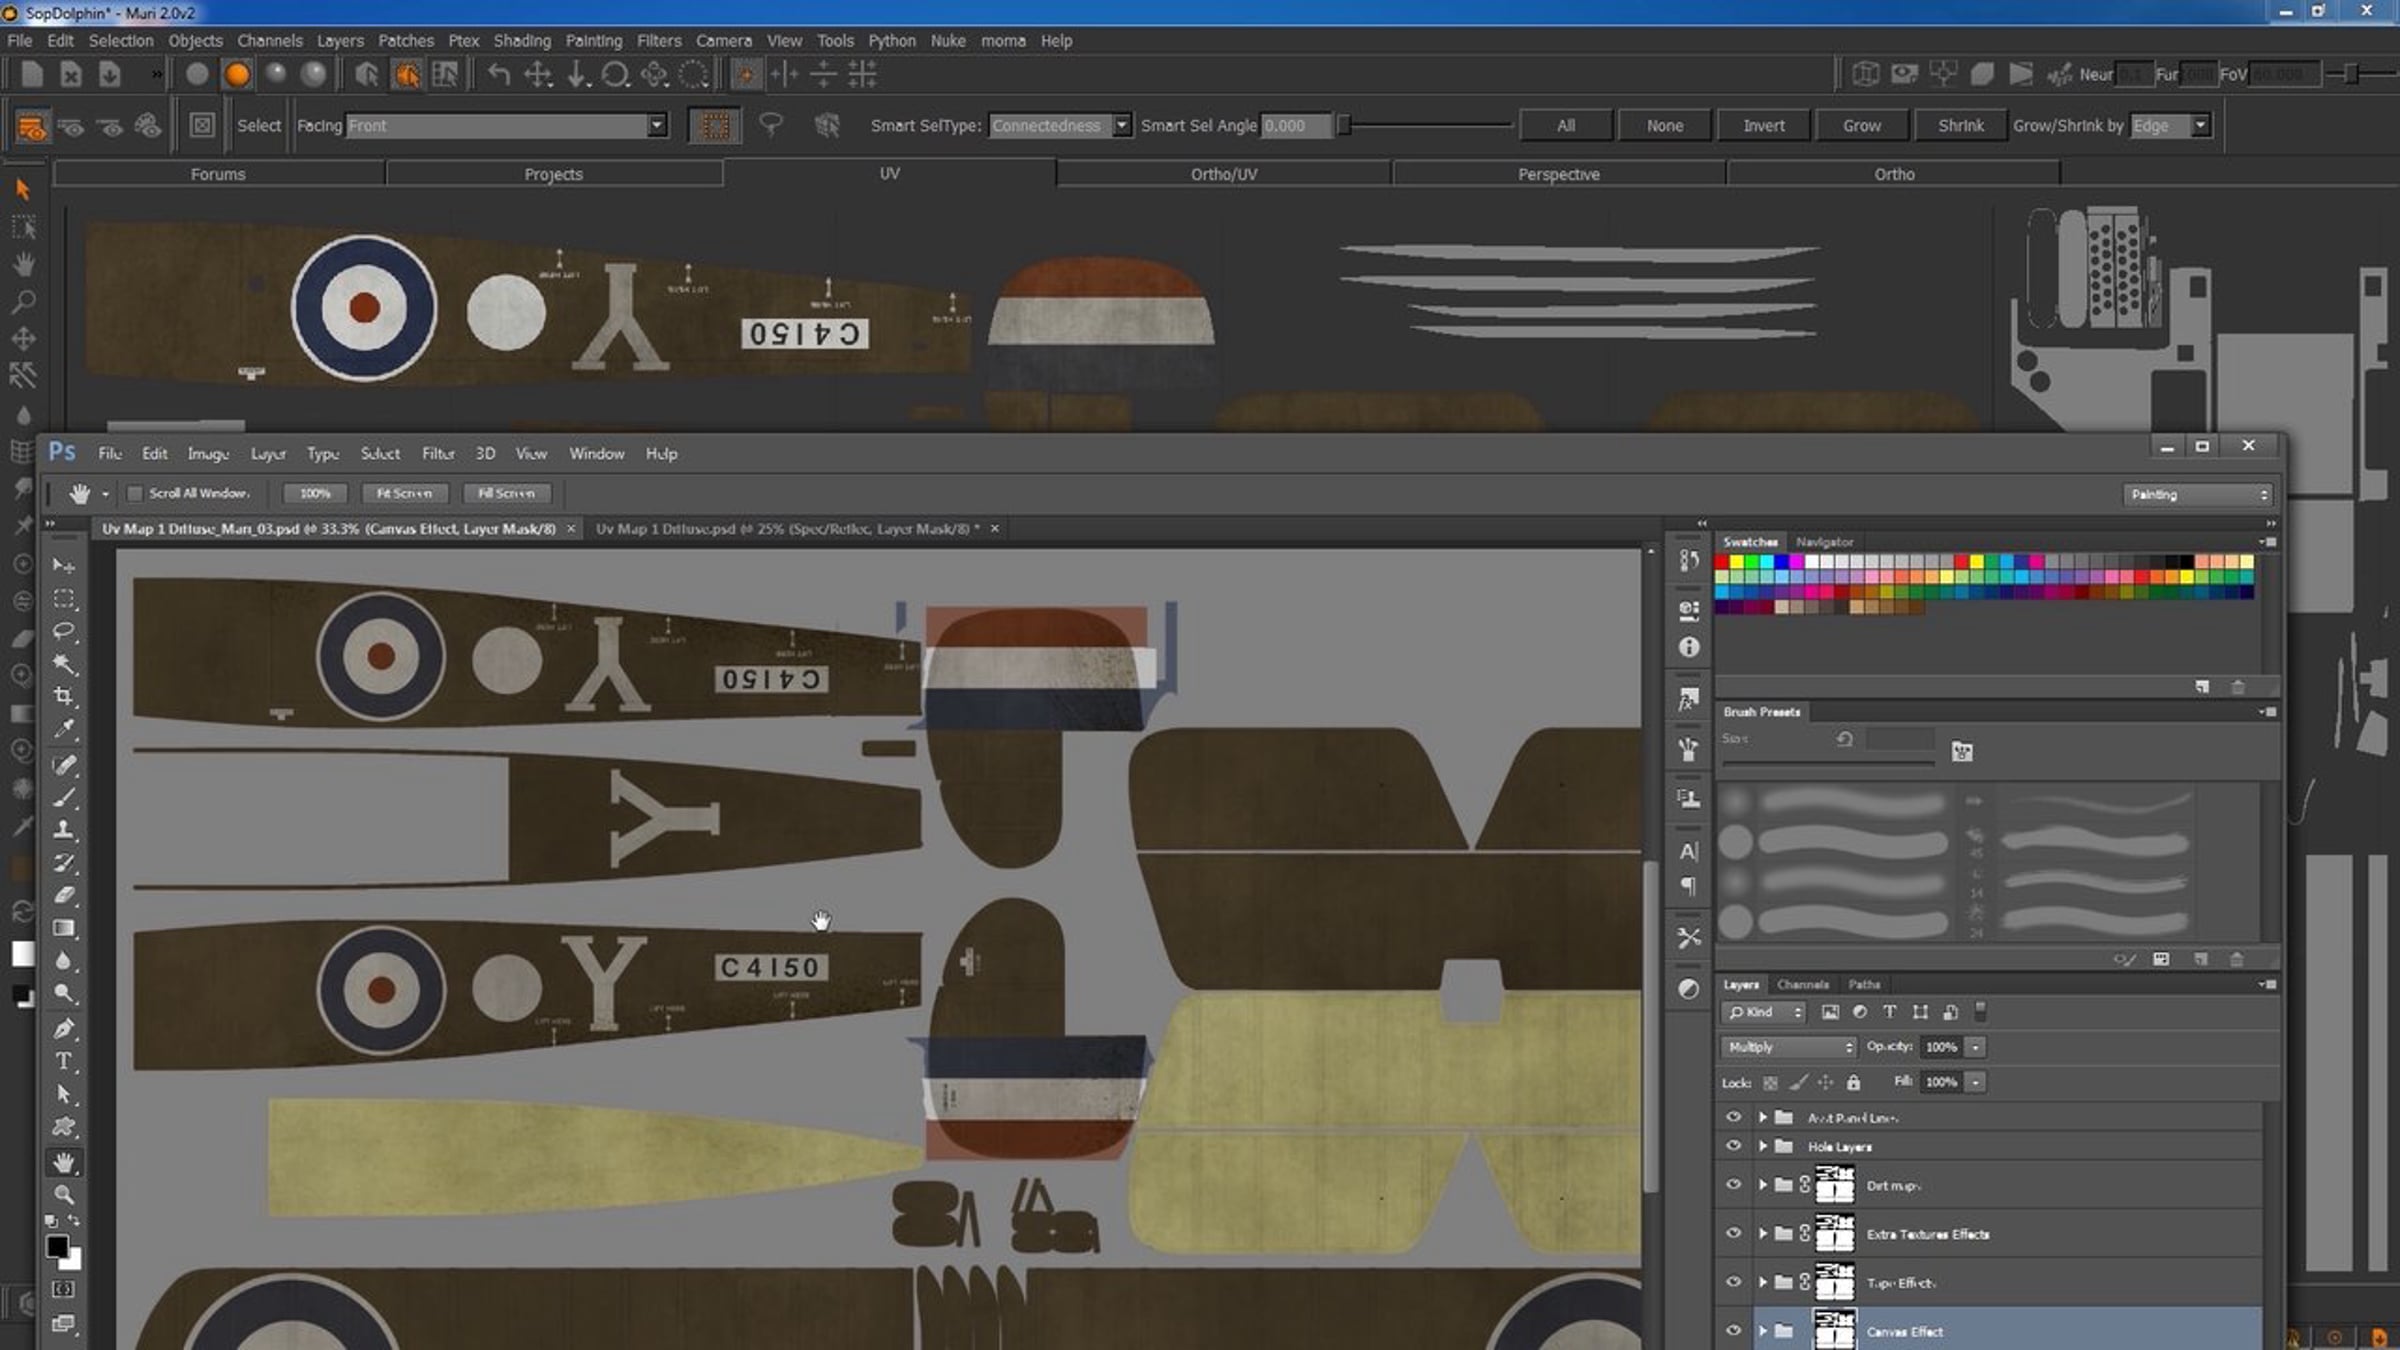Hide the Canvas Effect layer group
The height and width of the screenshot is (1350, 2400).
coord(1734,1331)
